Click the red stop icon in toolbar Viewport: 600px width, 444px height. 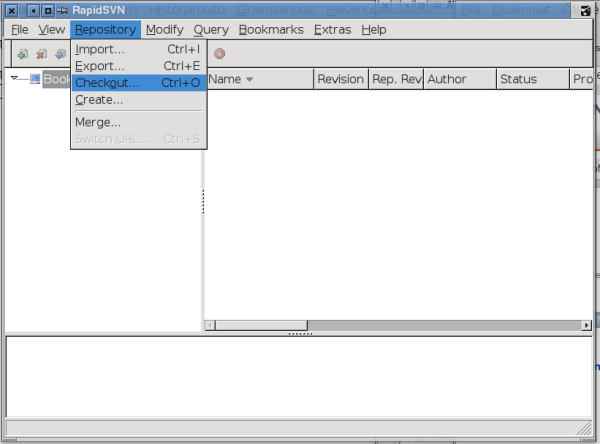pyautogui.click(x=219, y=54)
